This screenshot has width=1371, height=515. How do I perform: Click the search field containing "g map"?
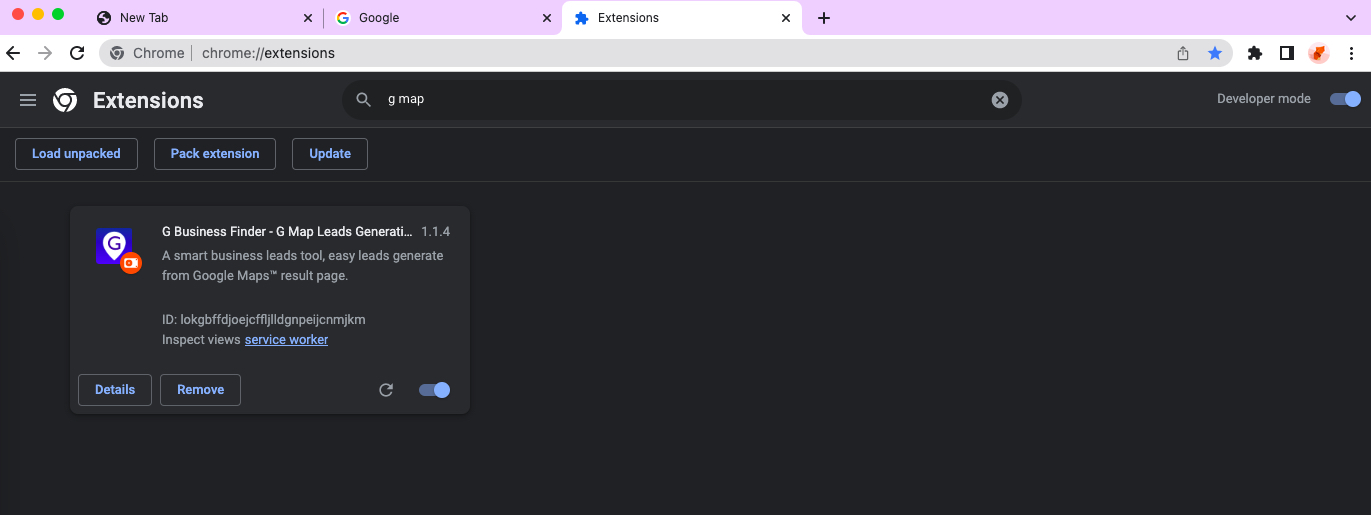[x=682, y=100]
